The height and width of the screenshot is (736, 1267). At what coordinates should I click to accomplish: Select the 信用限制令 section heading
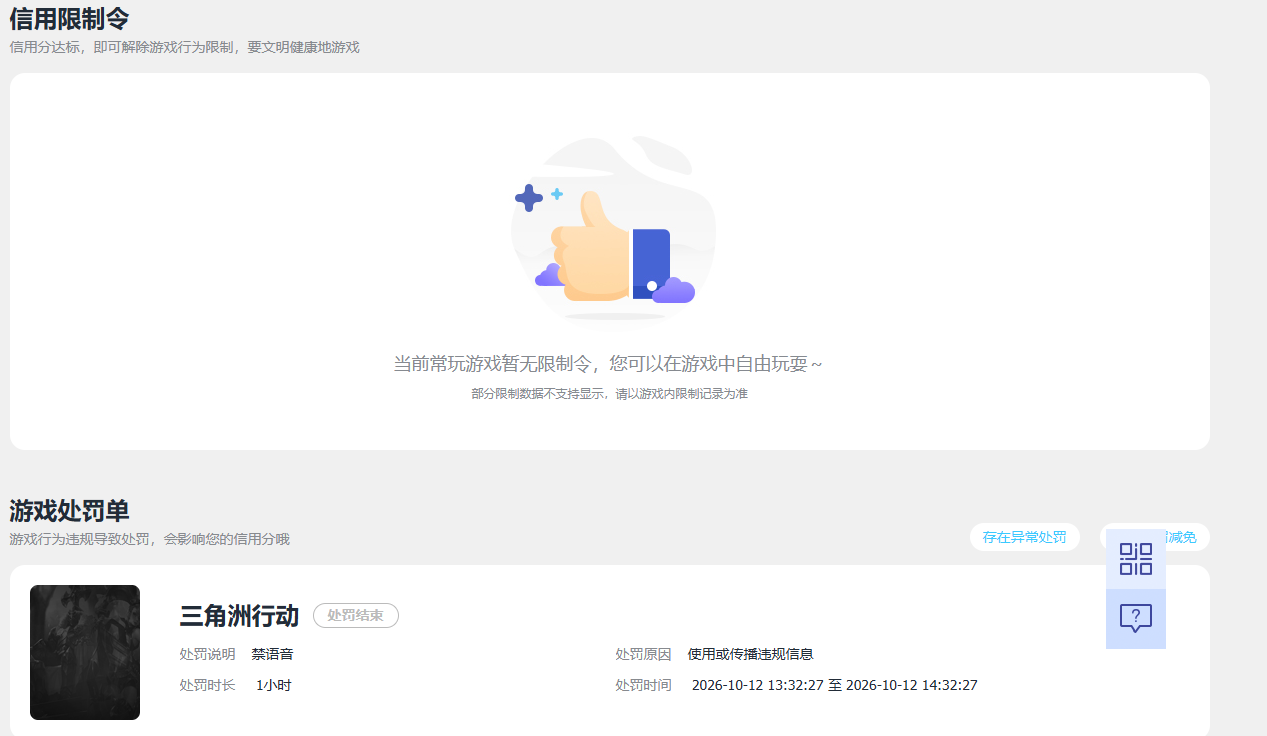[x=69, y=18]
